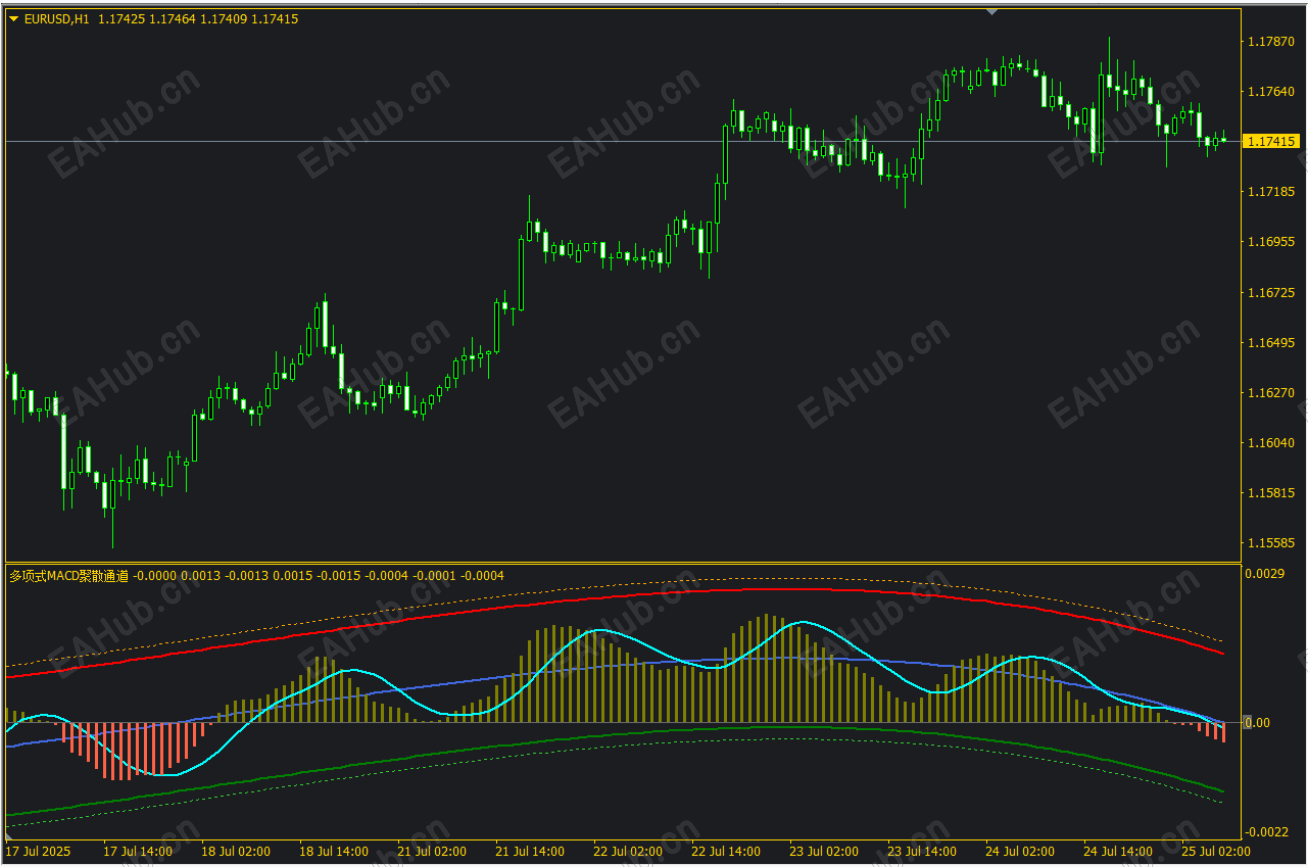Click the indicator value -0.0013
This screenshot has height=867, width=1308.
coord(246,576)
